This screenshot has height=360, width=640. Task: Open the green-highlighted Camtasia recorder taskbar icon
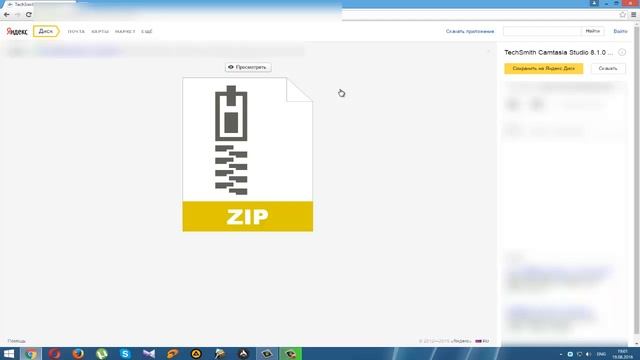coord(291,353)
